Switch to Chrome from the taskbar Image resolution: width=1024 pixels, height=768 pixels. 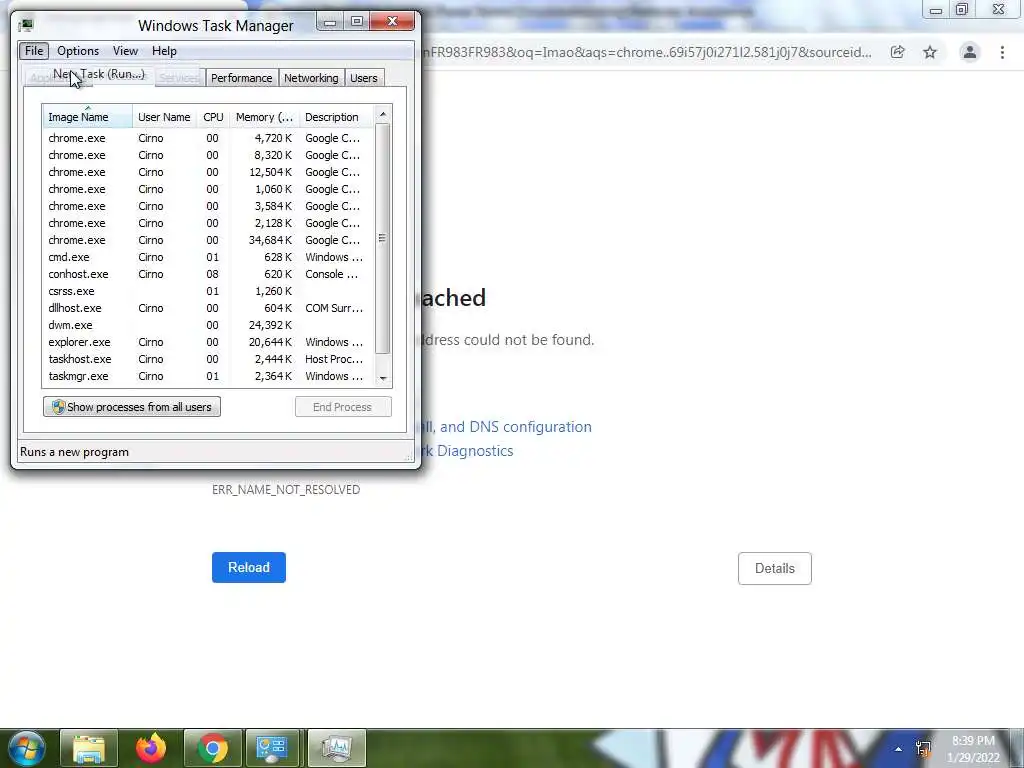point(213,748)
